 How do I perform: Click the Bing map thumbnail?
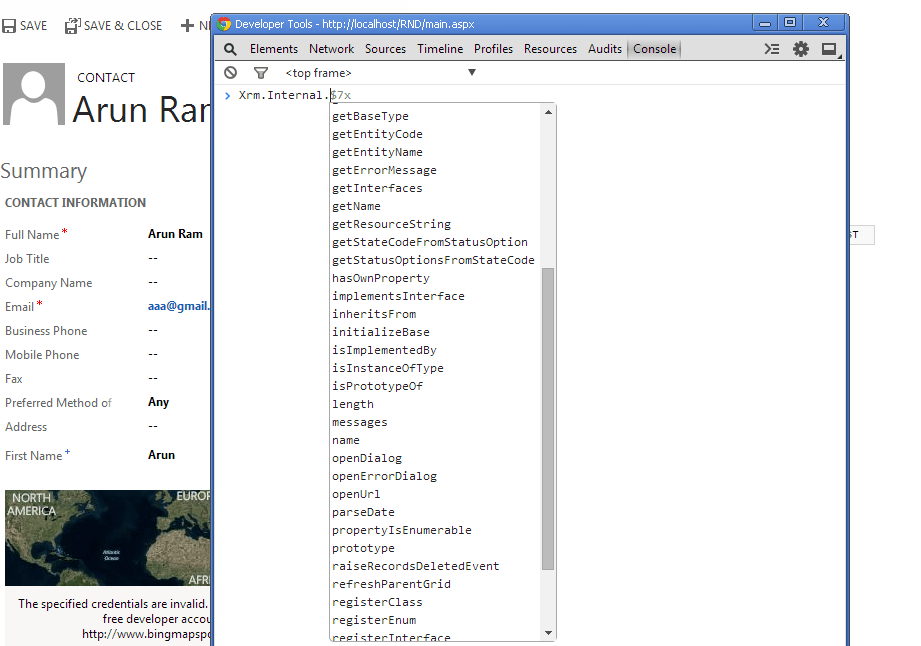coord(107,538)
